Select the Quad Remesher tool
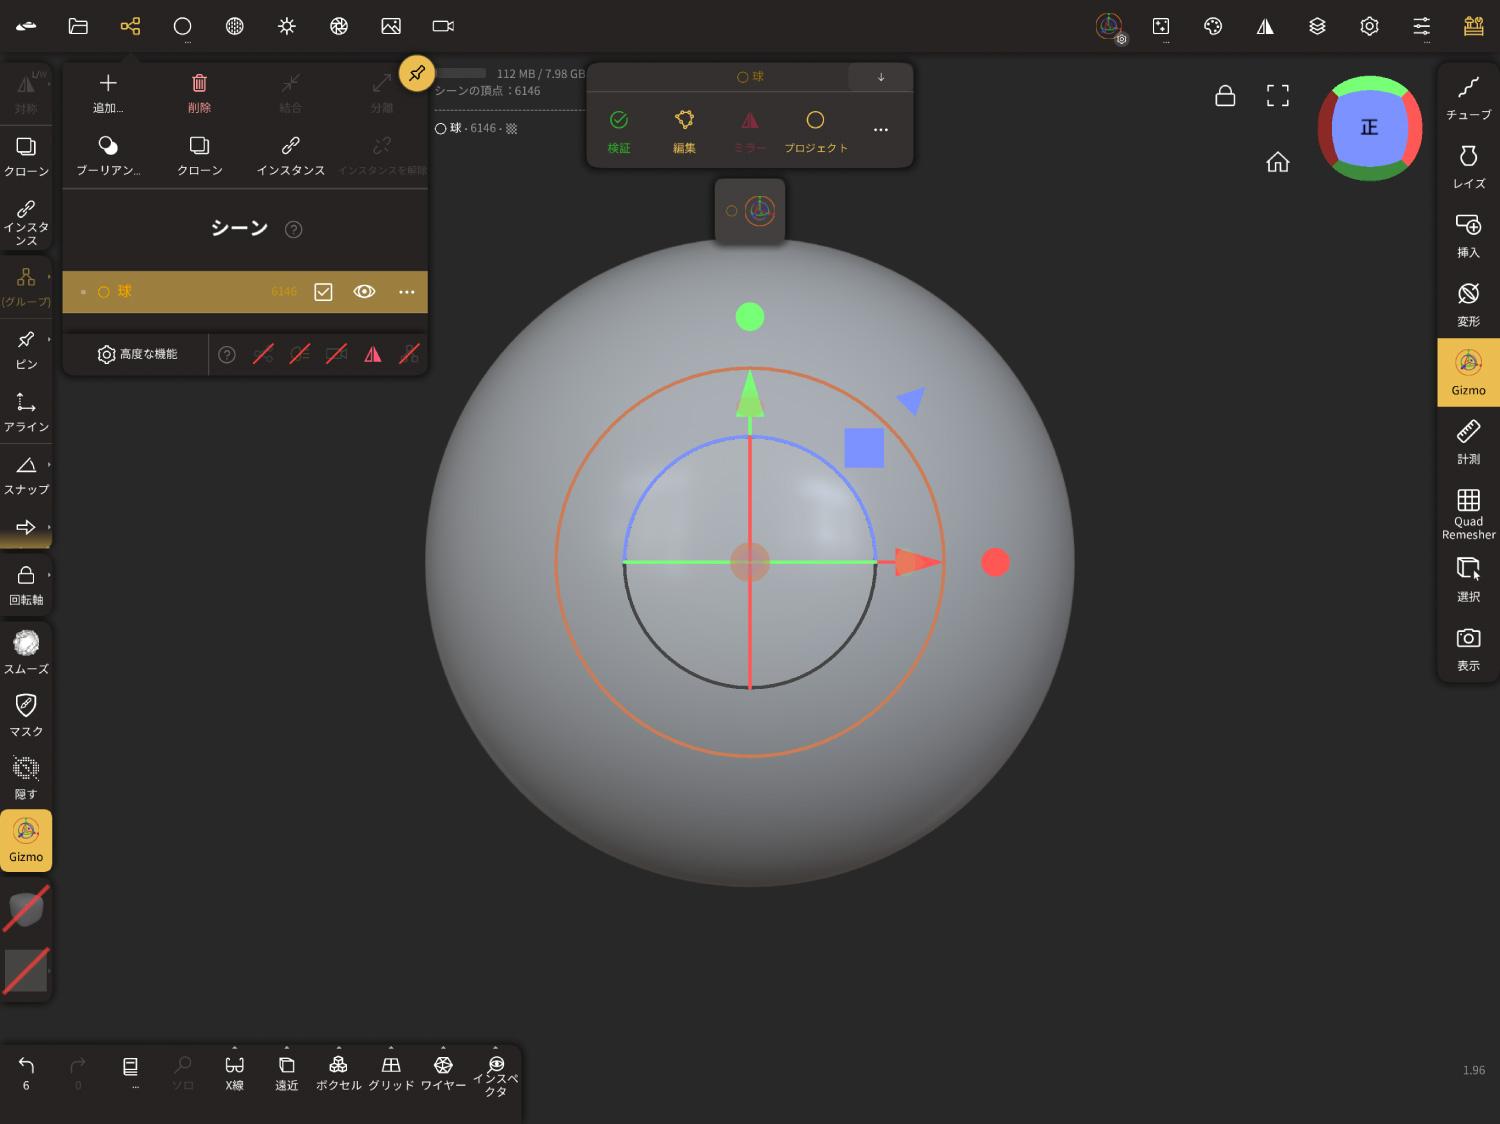 pos(1468,513)
